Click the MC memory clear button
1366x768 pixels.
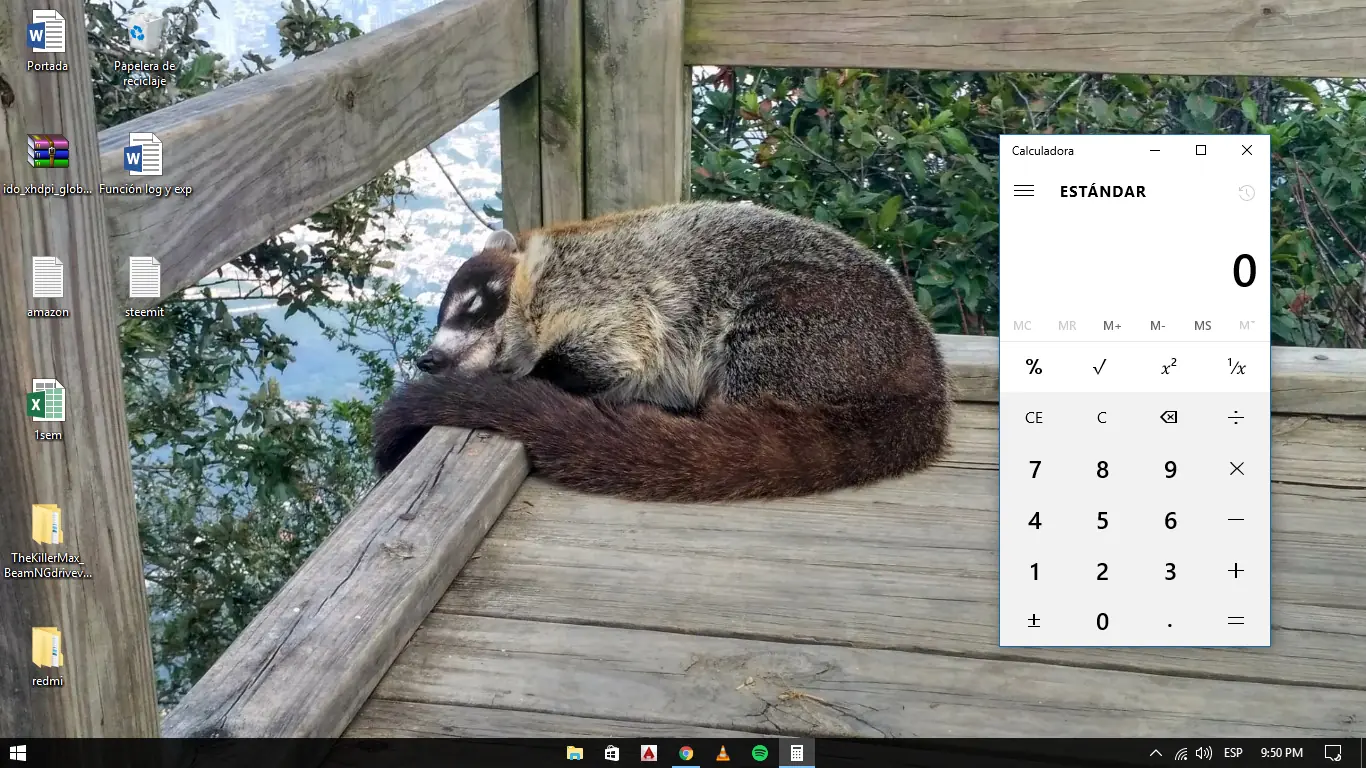point(1022,326)
